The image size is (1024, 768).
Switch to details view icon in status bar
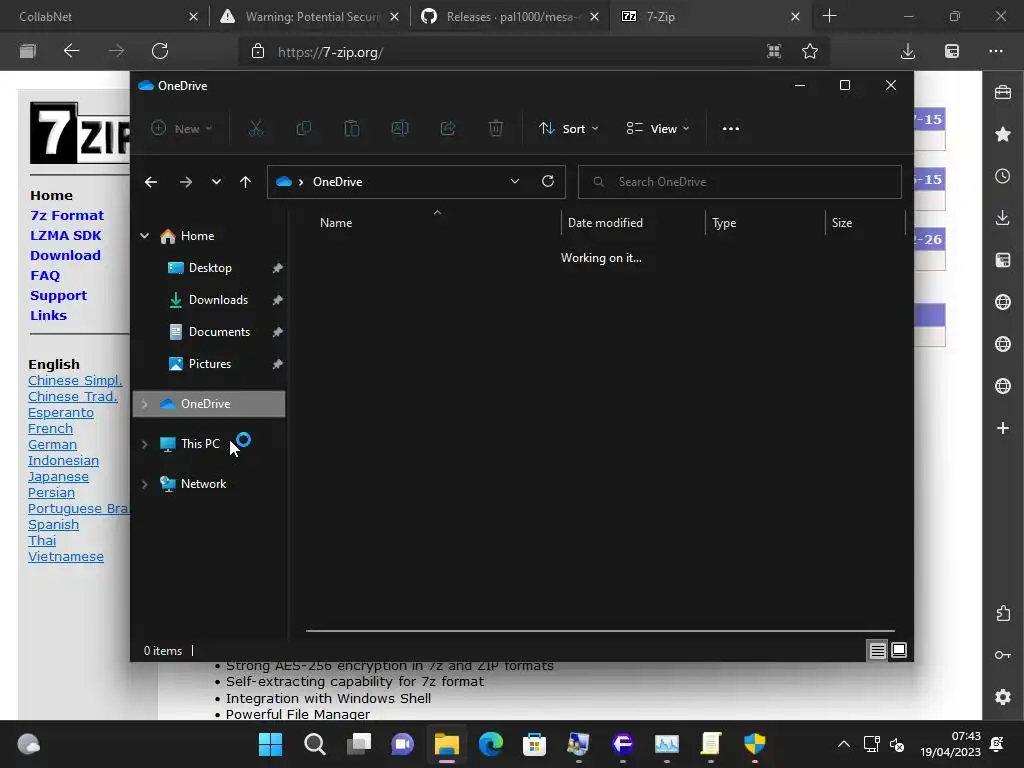coord(877,650)
